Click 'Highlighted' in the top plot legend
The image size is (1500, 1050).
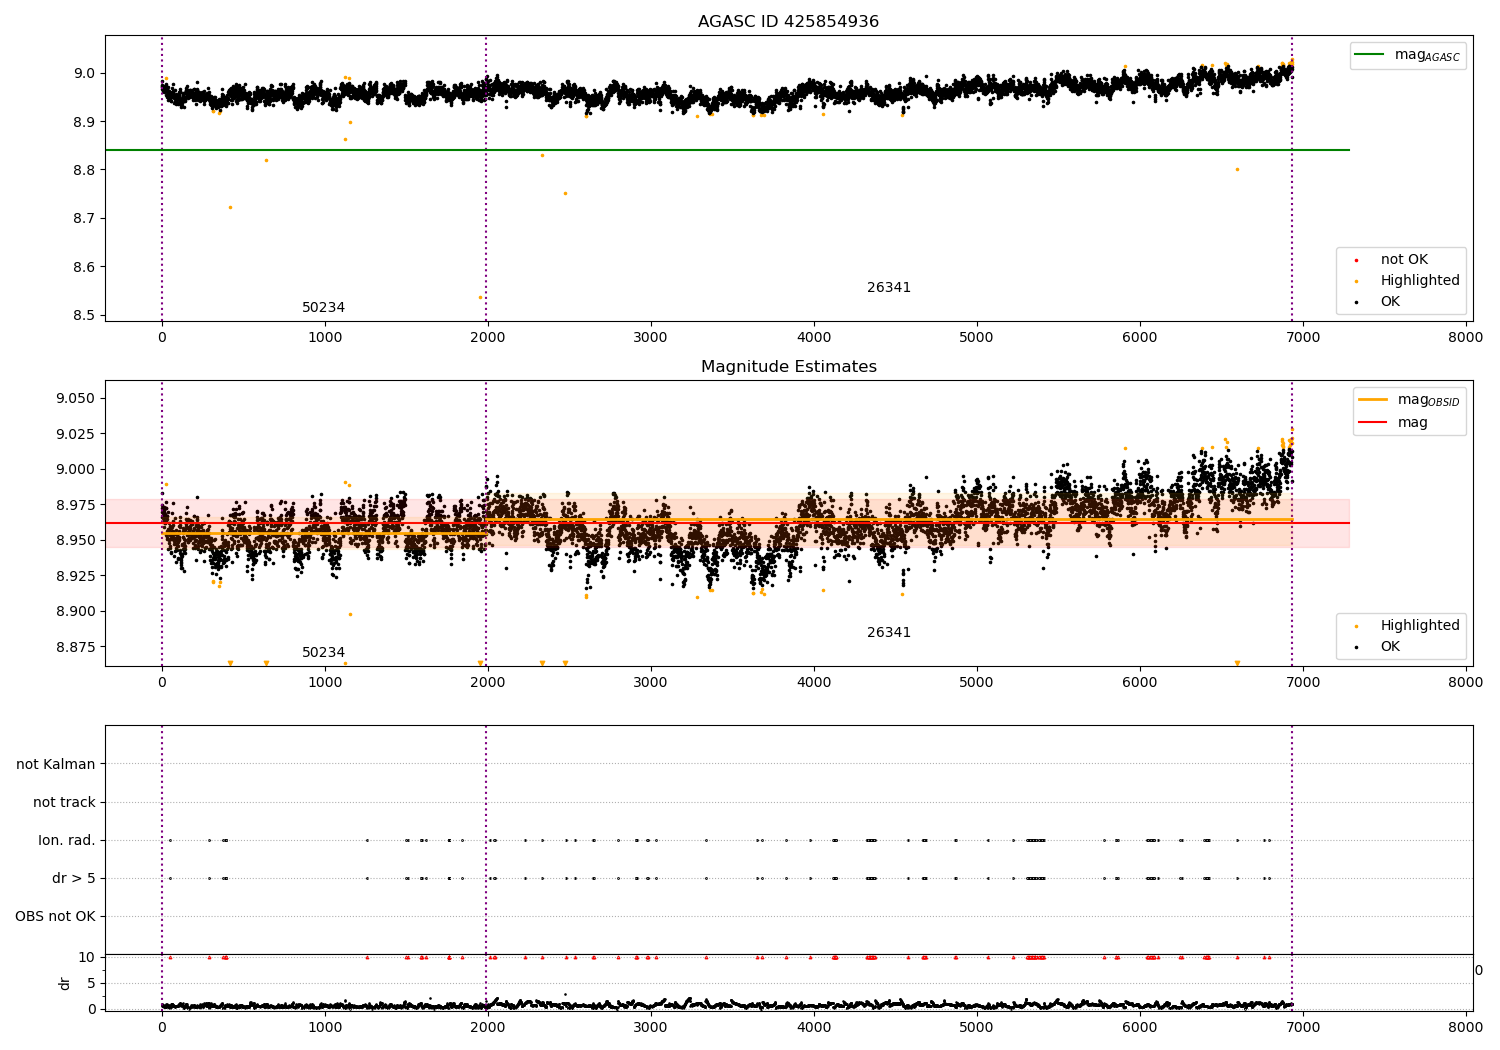click(1420, 281)
